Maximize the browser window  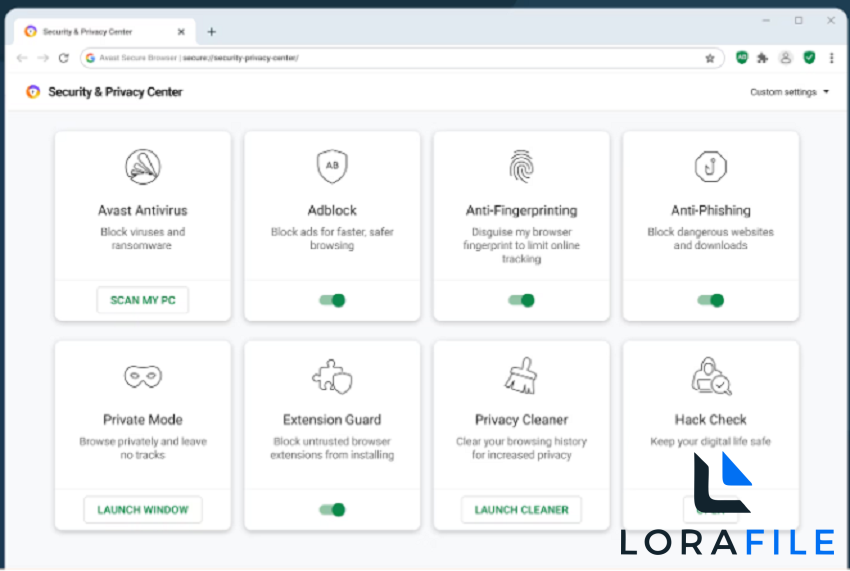[799, 21]
